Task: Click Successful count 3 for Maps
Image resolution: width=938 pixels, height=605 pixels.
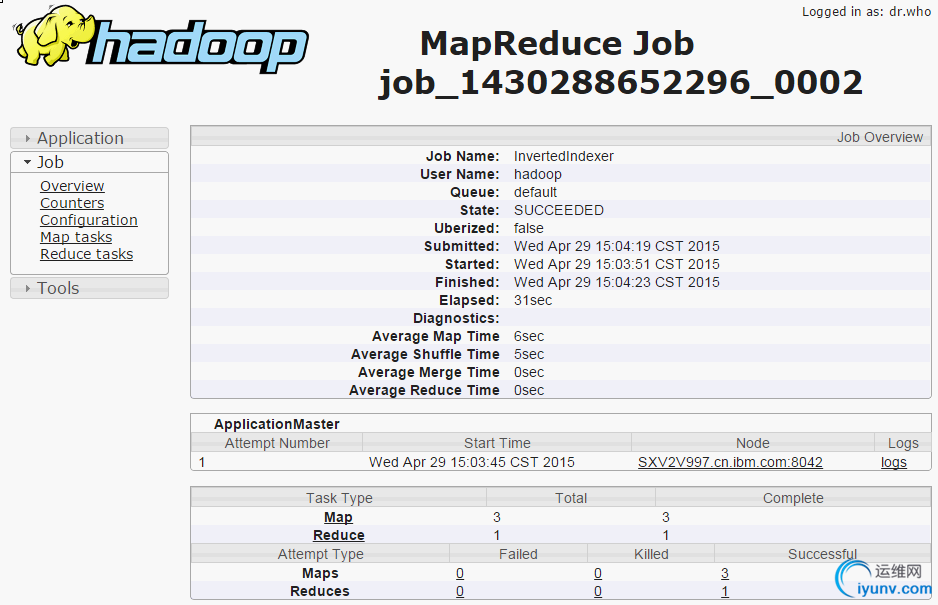Action: (x=724, y=573)
